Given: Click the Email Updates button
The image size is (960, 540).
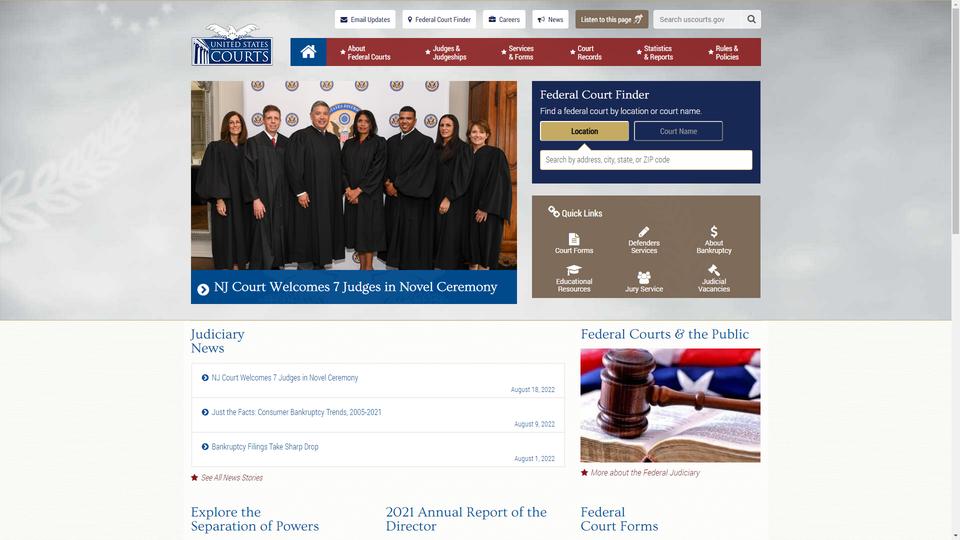Looking at the screenshot, I should (365, 19).
